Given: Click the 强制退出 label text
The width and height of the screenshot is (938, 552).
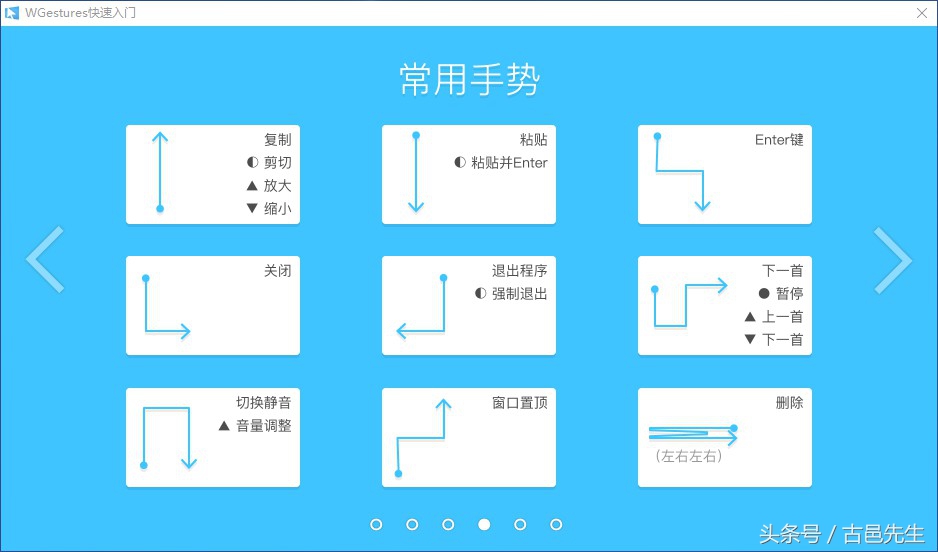Looking at the screenshot, I should (x=519, y=293).
